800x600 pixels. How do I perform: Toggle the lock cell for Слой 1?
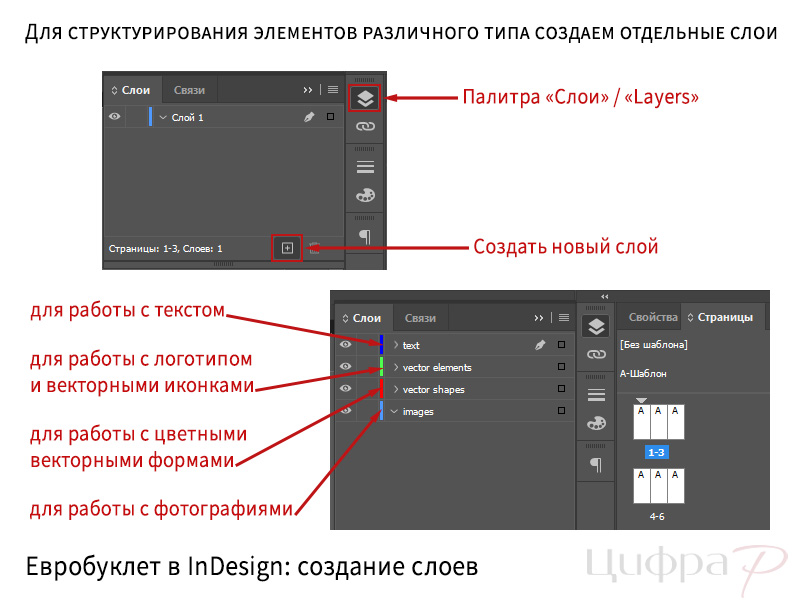[136, 117]
